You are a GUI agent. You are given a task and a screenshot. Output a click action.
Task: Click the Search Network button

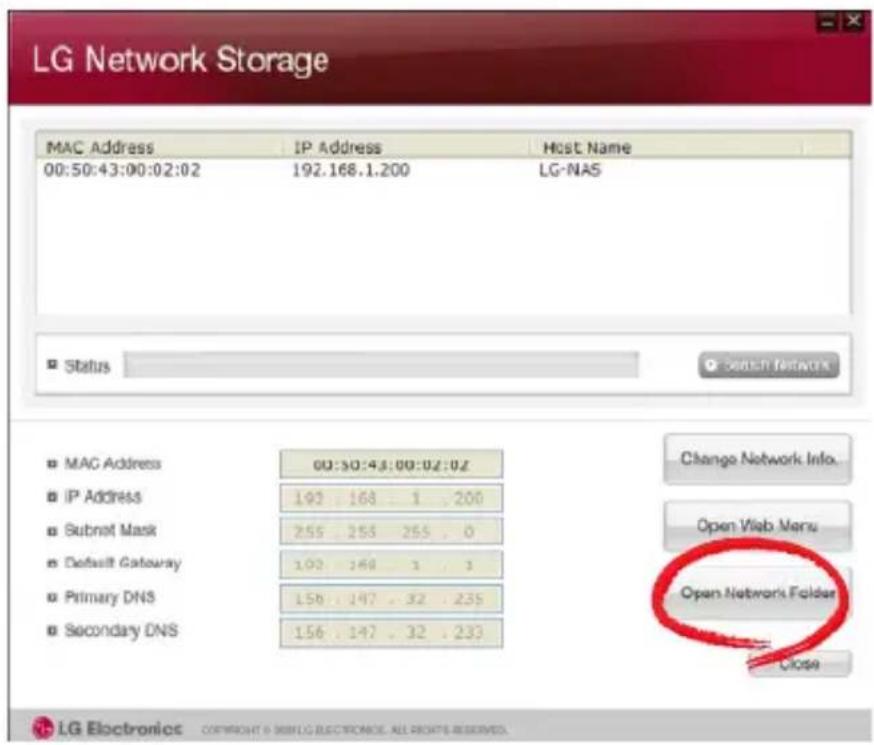click(x=769, y=365)
